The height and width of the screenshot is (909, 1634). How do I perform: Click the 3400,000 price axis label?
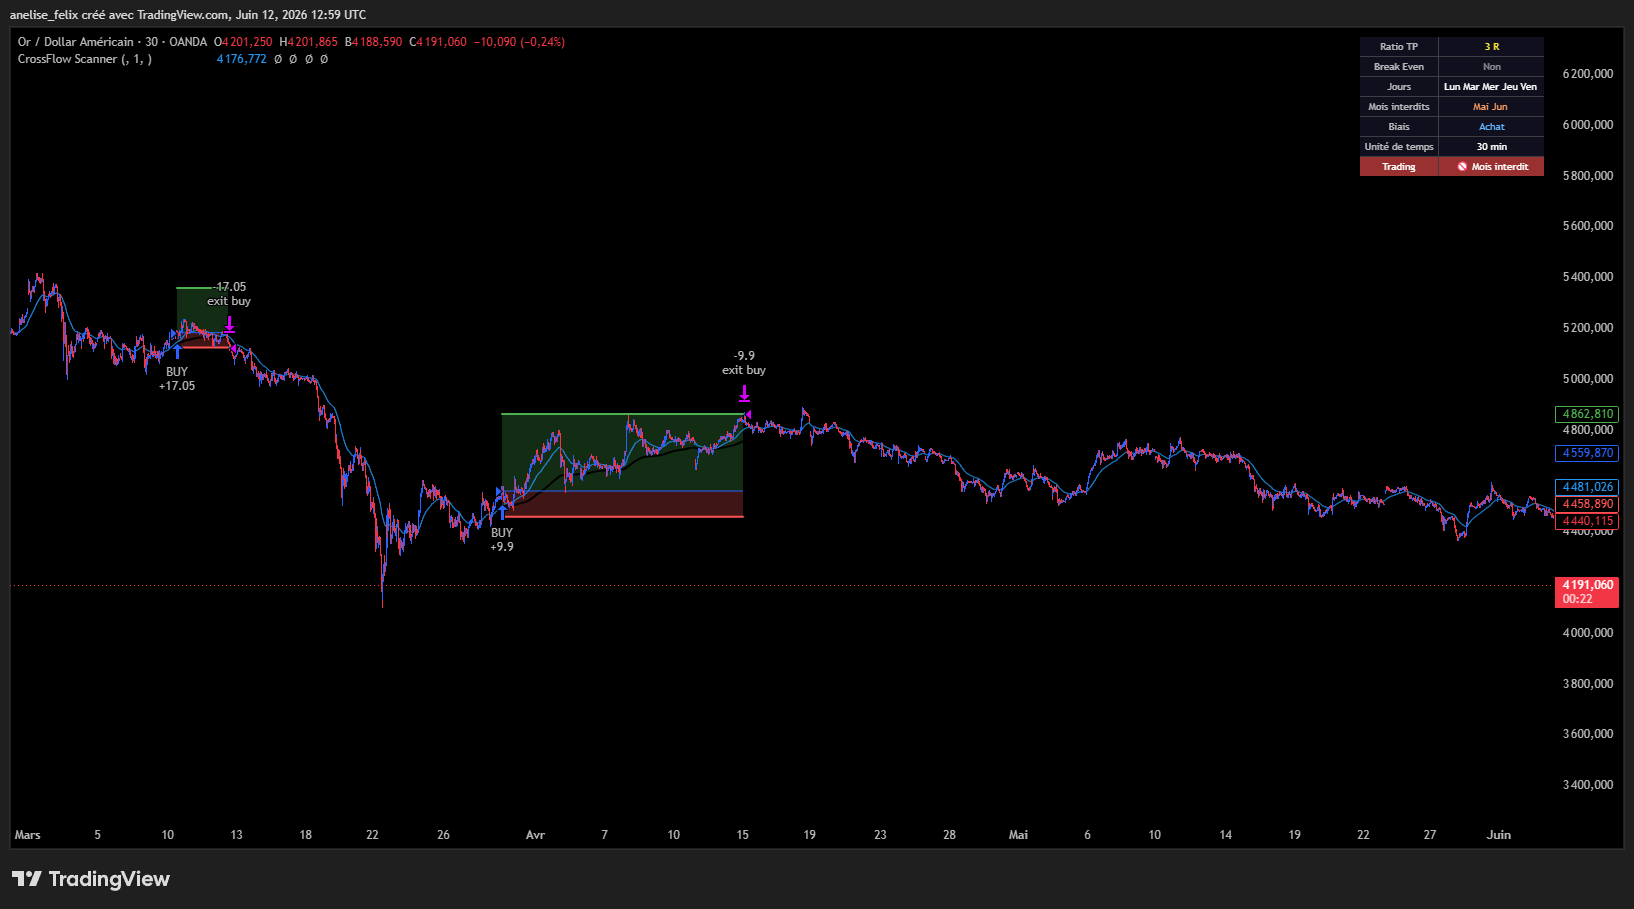tap(1588, 785)
